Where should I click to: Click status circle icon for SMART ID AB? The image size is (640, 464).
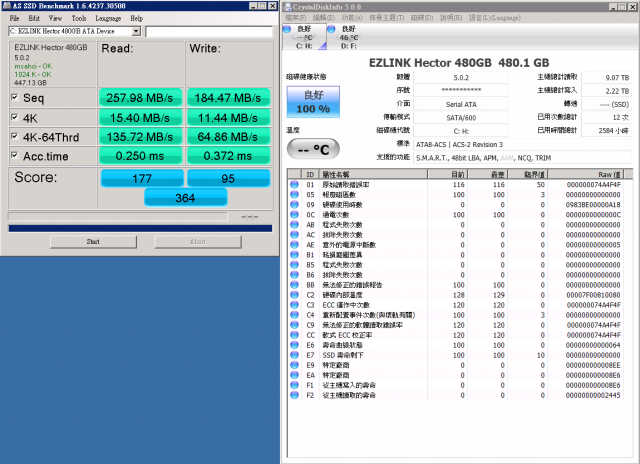[x=294, y=224]
